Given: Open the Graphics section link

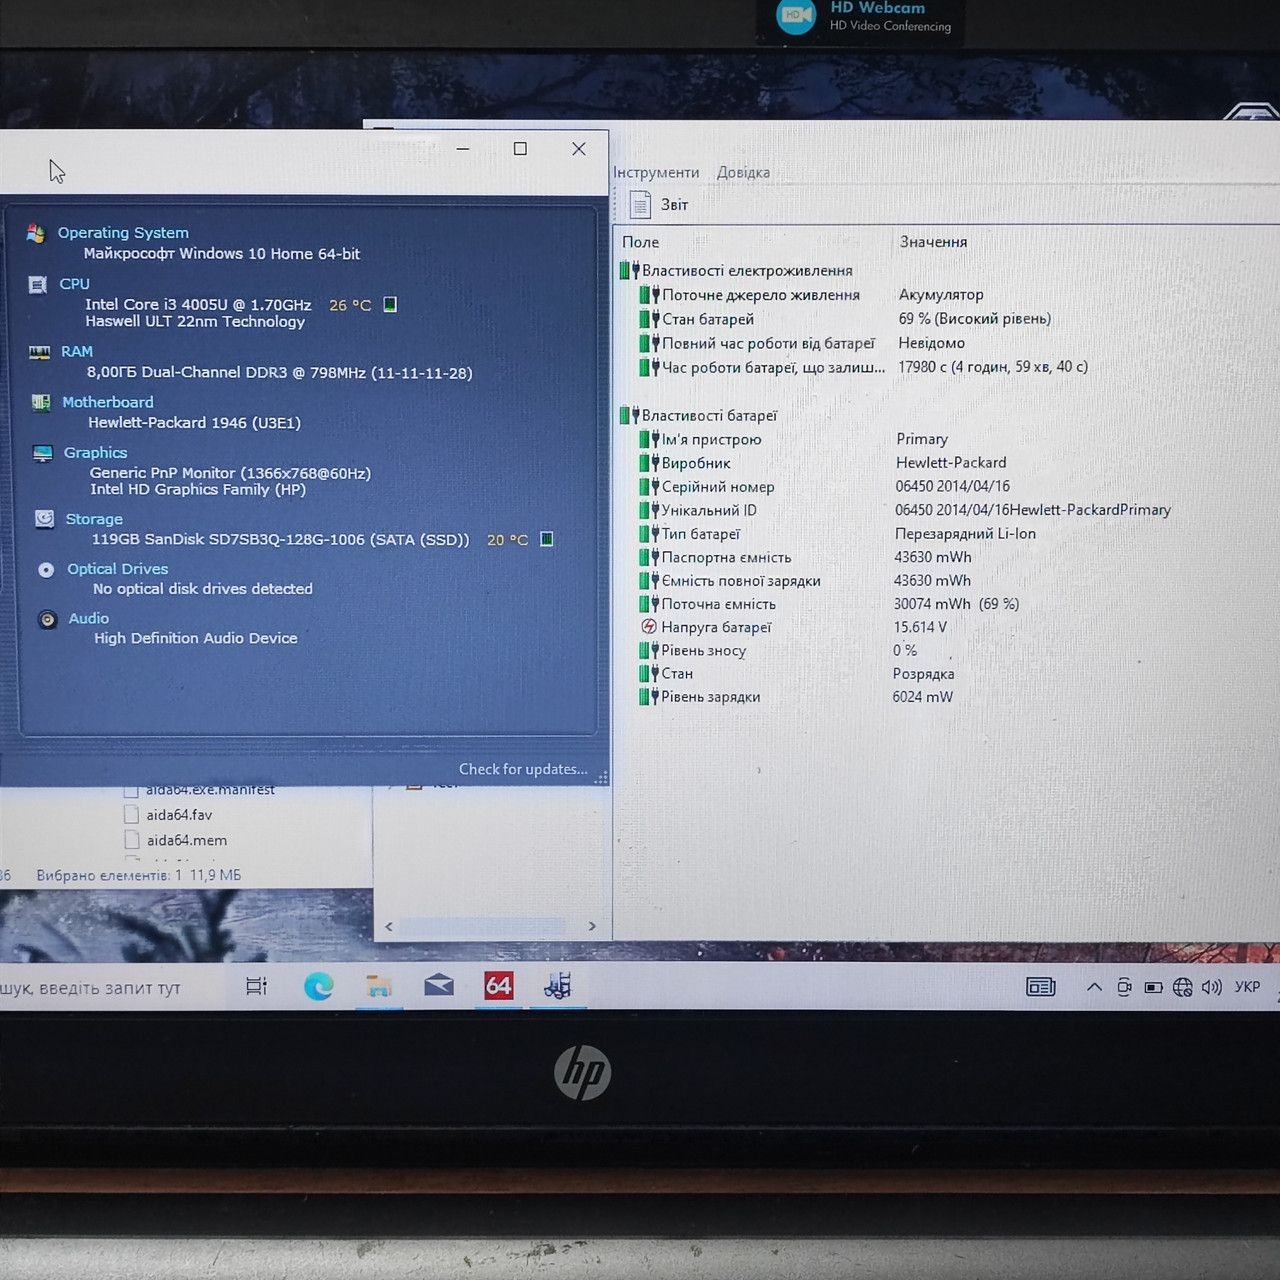Looking at the screenshot, I should (x=95, y=453).
